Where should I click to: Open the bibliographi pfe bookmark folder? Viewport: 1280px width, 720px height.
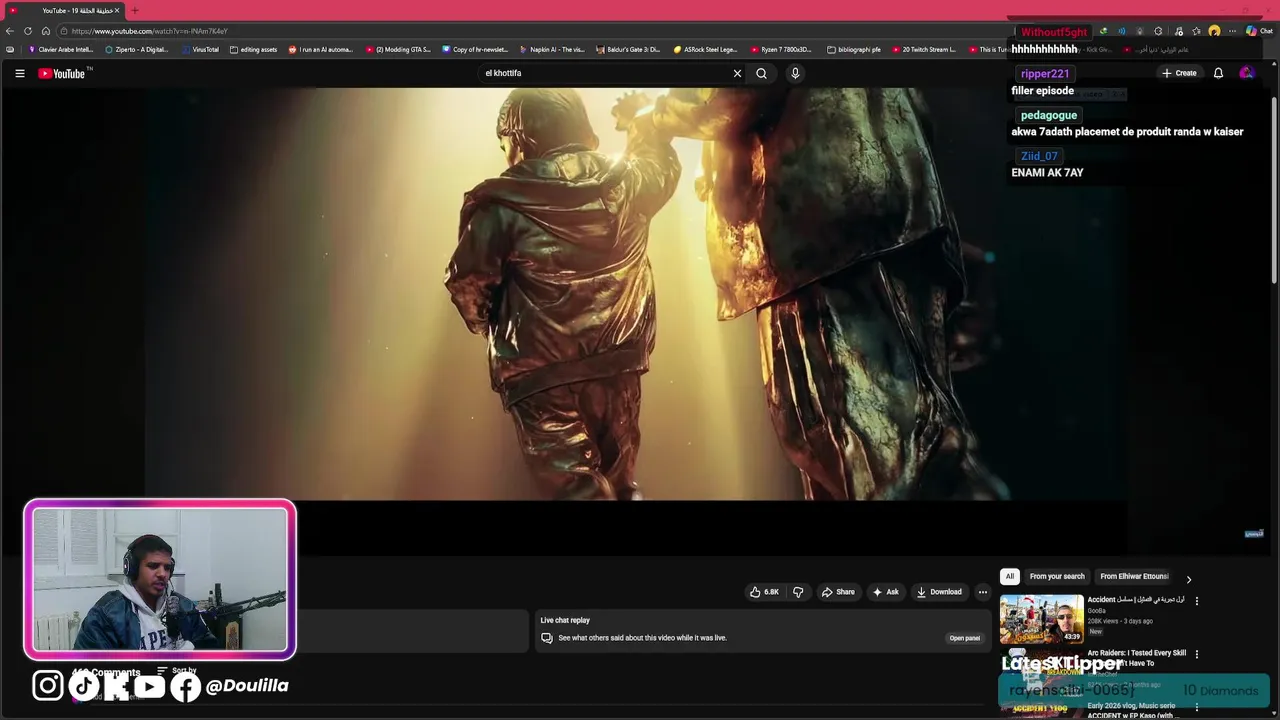(855, 49)
